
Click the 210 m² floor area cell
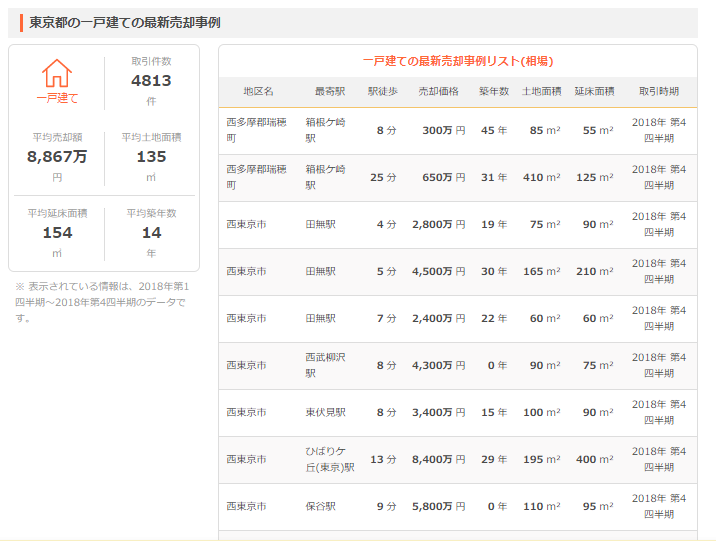[595, 272]
